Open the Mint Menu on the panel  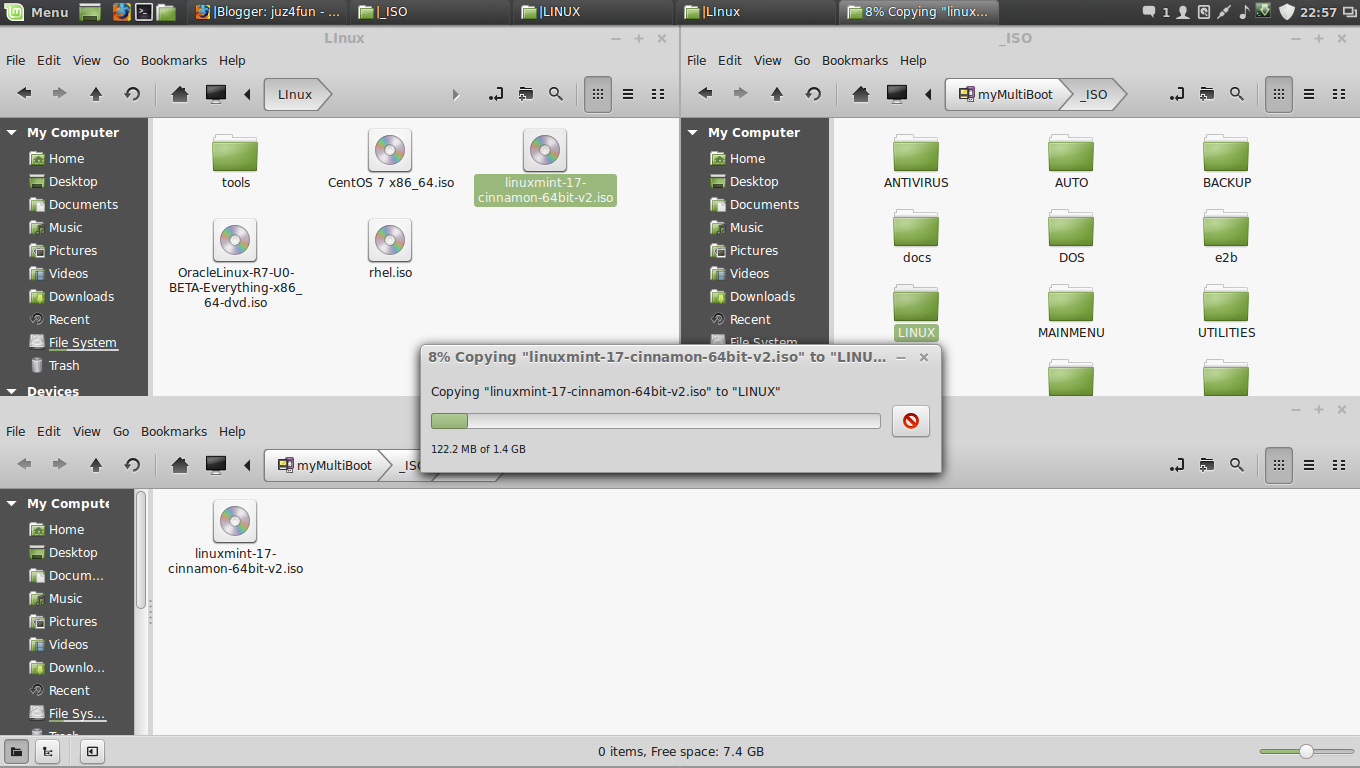tap(38, 12)
